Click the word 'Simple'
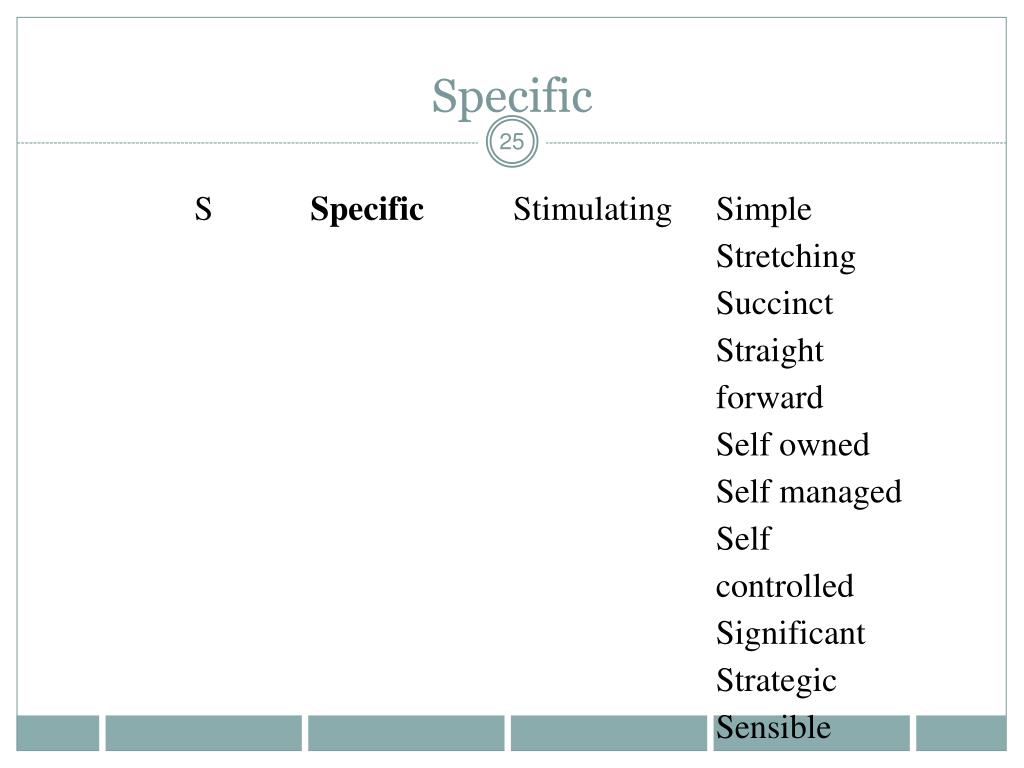This screenshot has height=768, width=1024. point(763,210)
